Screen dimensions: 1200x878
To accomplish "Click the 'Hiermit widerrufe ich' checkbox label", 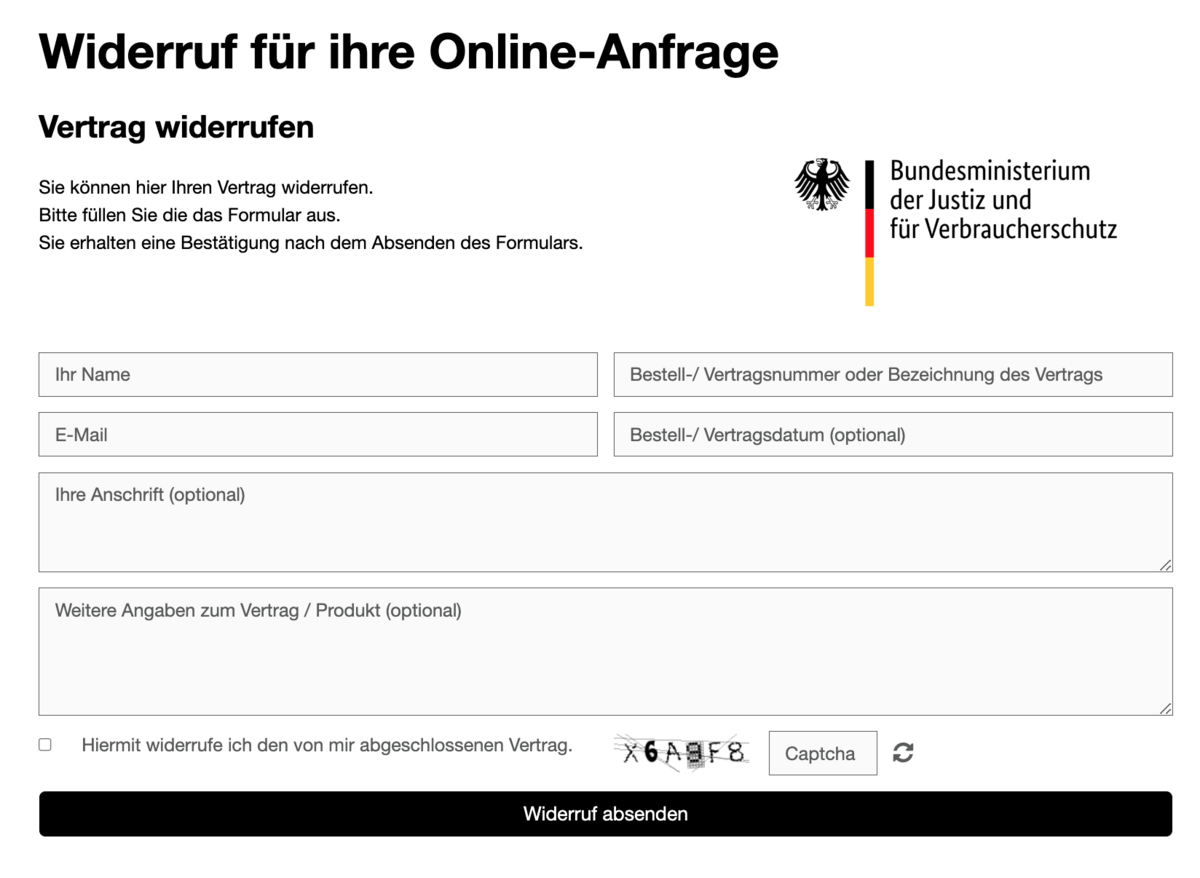I will (x=327, y=745).
